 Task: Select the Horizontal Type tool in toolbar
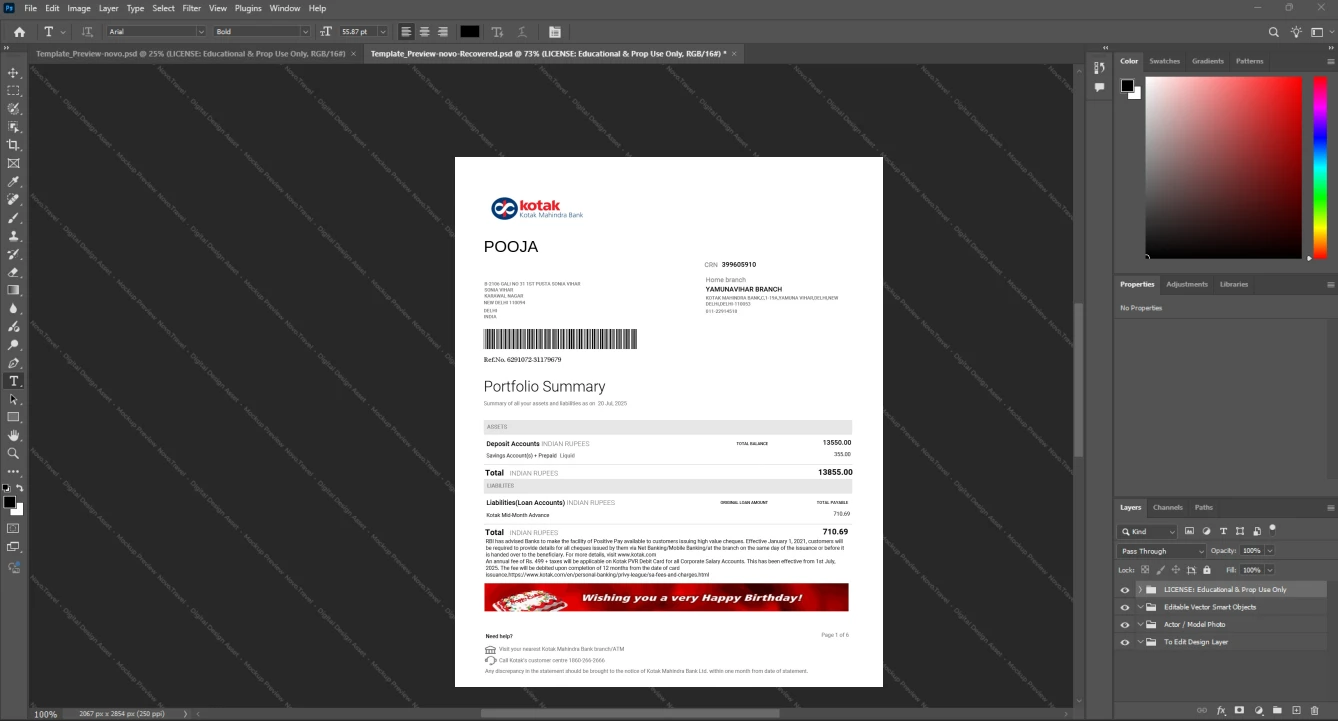coord(14,381)
